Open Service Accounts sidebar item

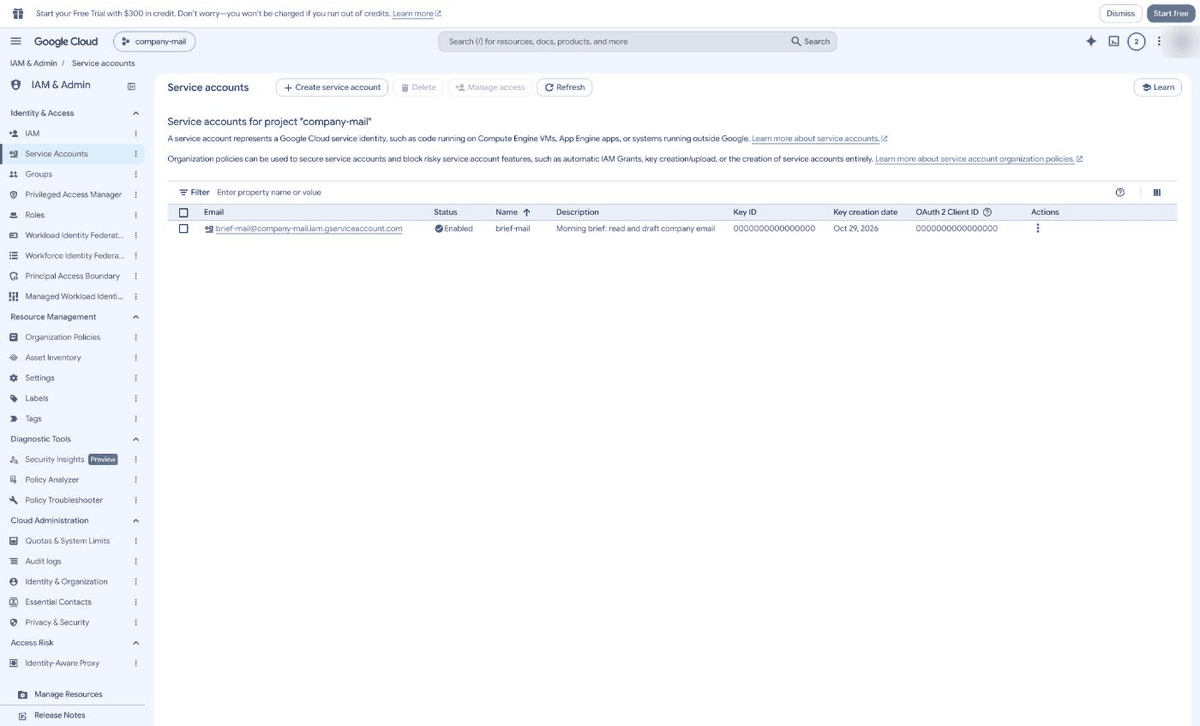pyautogui.click(x=72, y=154)
